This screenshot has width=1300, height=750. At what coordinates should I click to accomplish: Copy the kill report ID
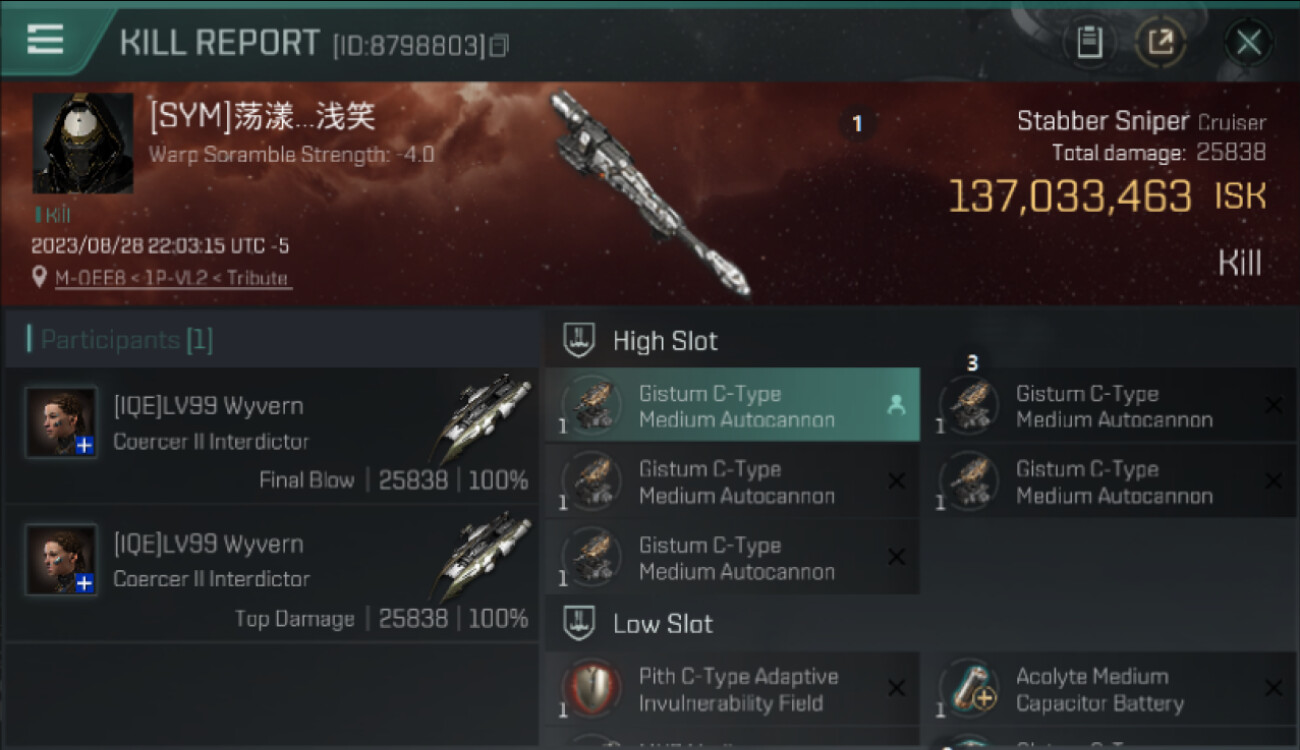[x=499, y=45]
